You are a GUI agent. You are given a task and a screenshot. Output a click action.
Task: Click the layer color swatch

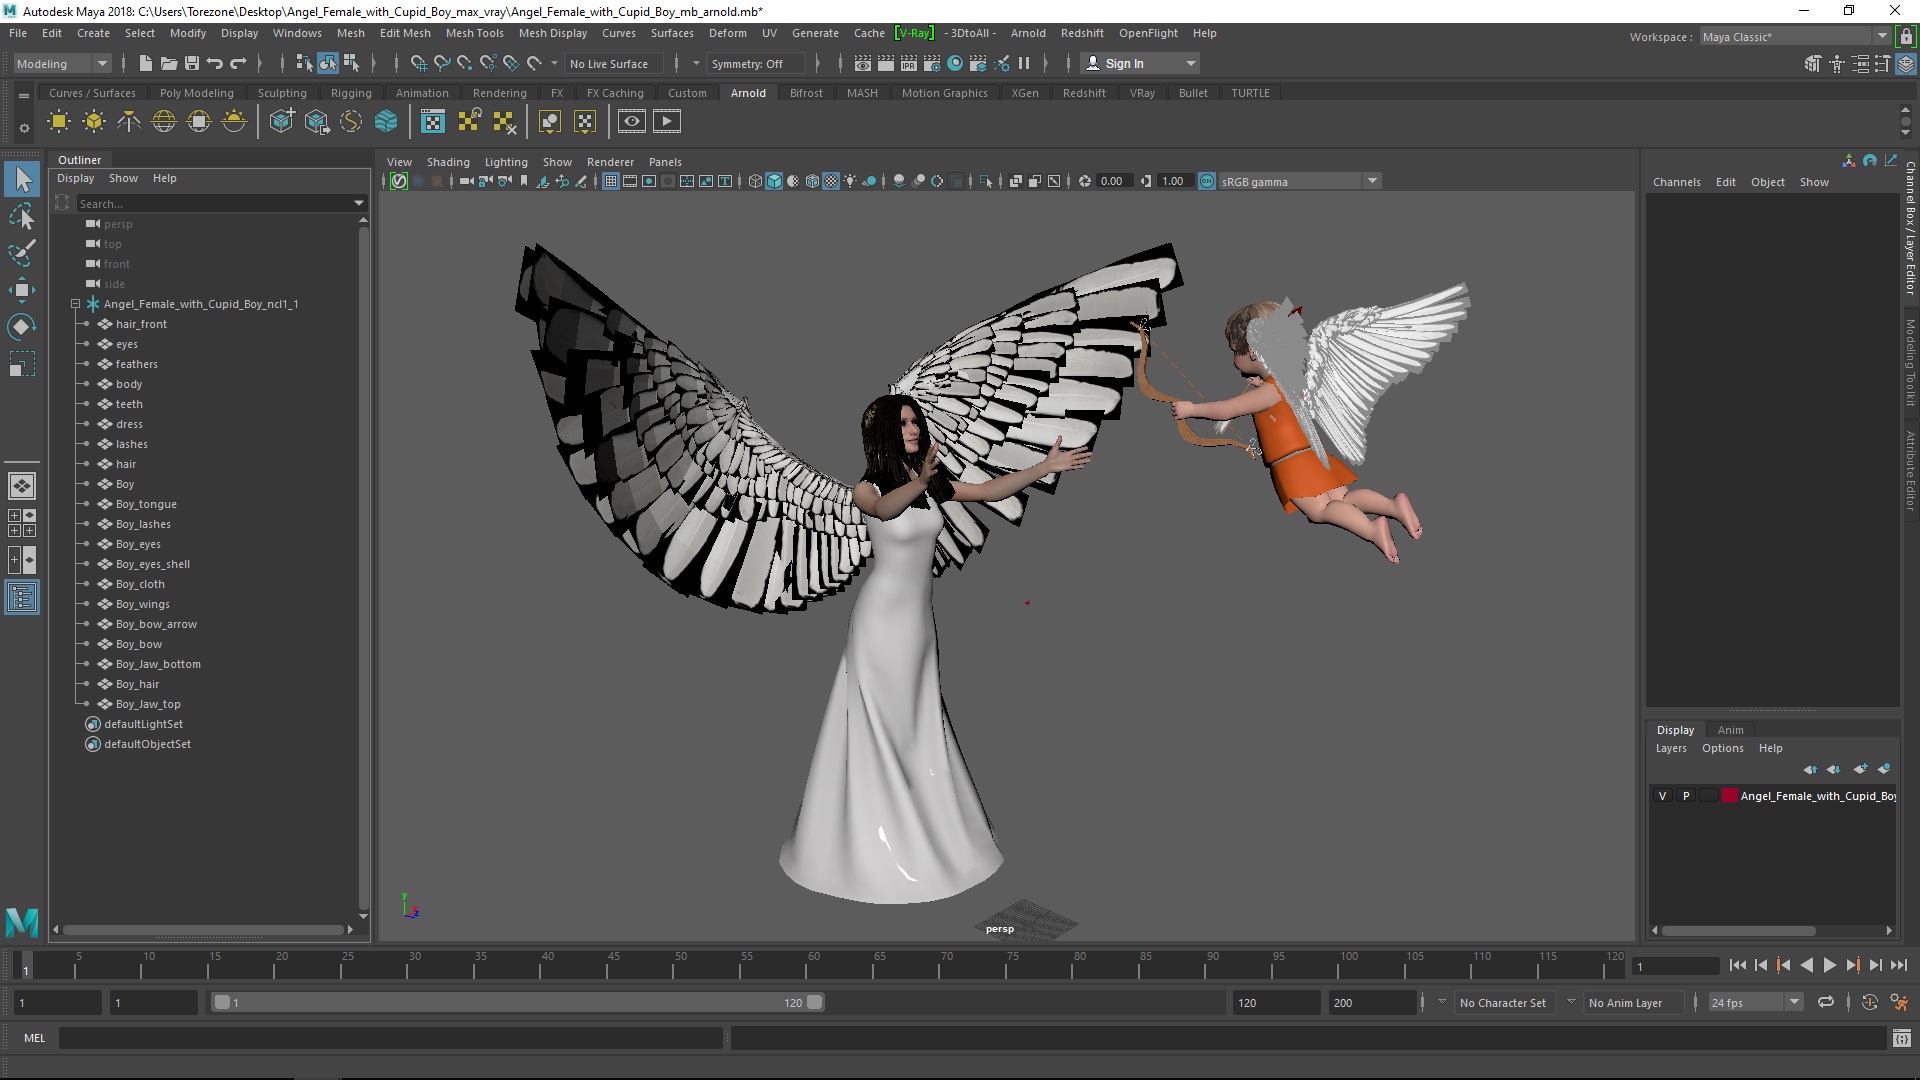(x=1729, y=796)
